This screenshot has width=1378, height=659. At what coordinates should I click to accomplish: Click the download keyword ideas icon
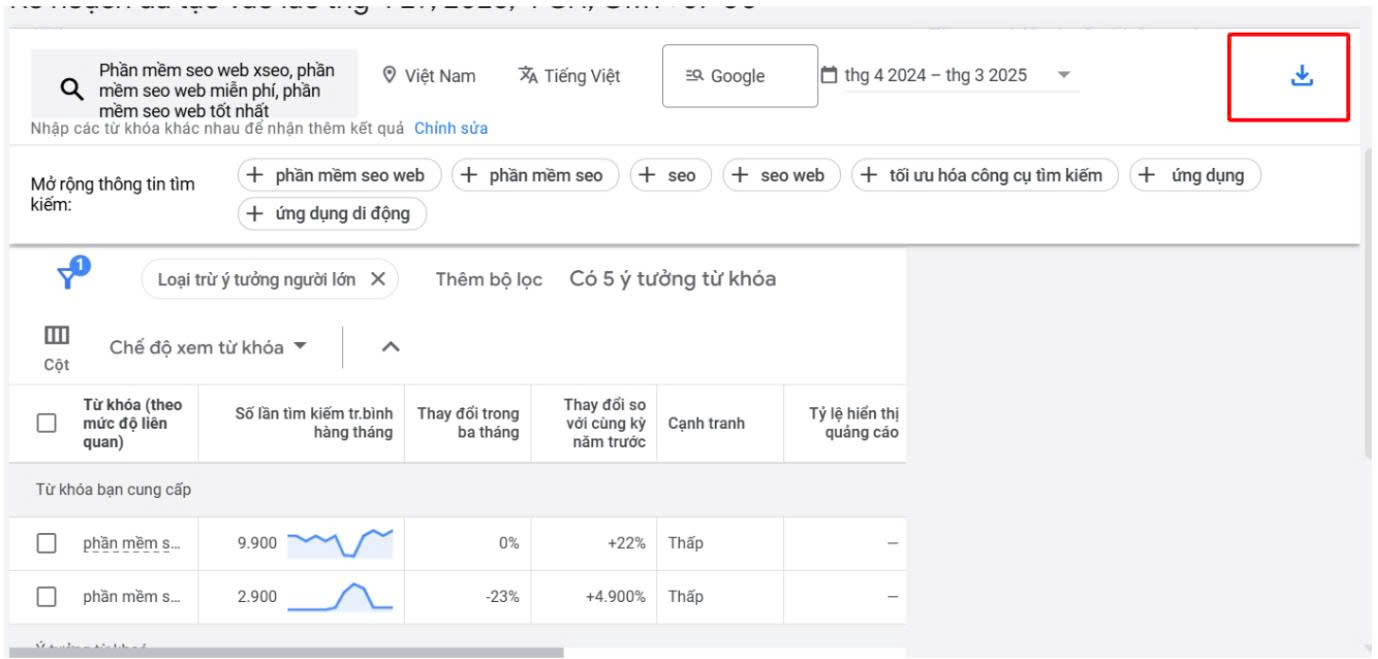[x=1301, y=76]
